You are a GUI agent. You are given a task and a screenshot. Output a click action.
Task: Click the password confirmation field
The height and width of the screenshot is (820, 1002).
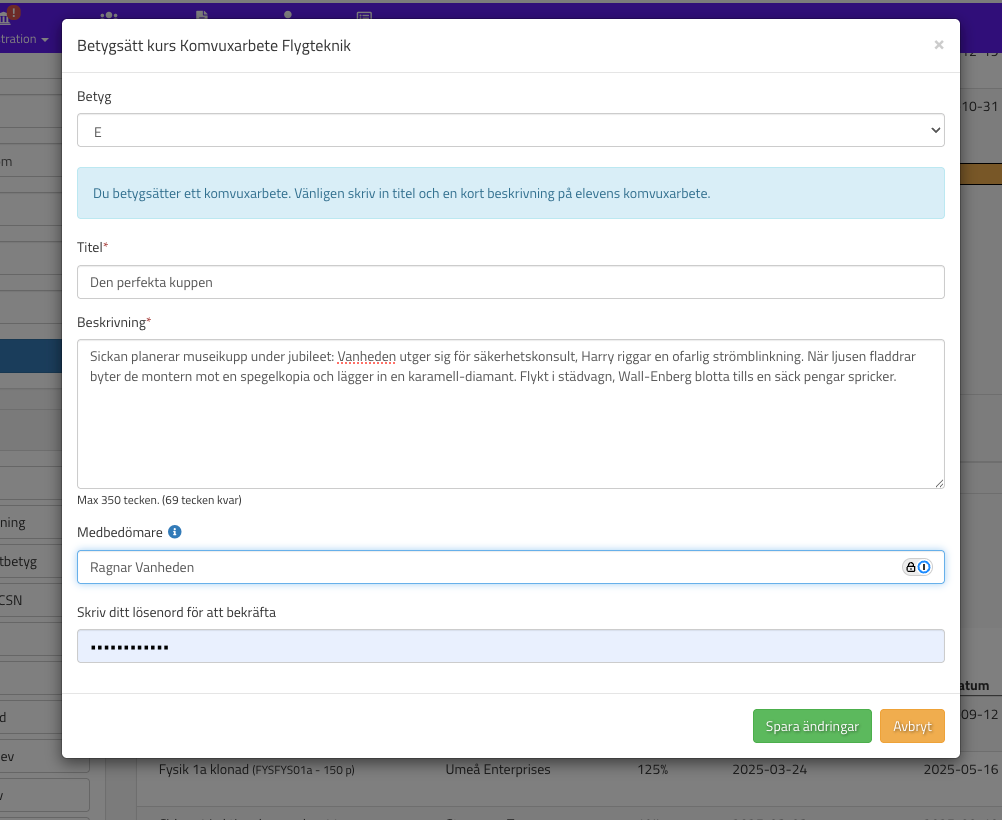[x=510, y=646]
